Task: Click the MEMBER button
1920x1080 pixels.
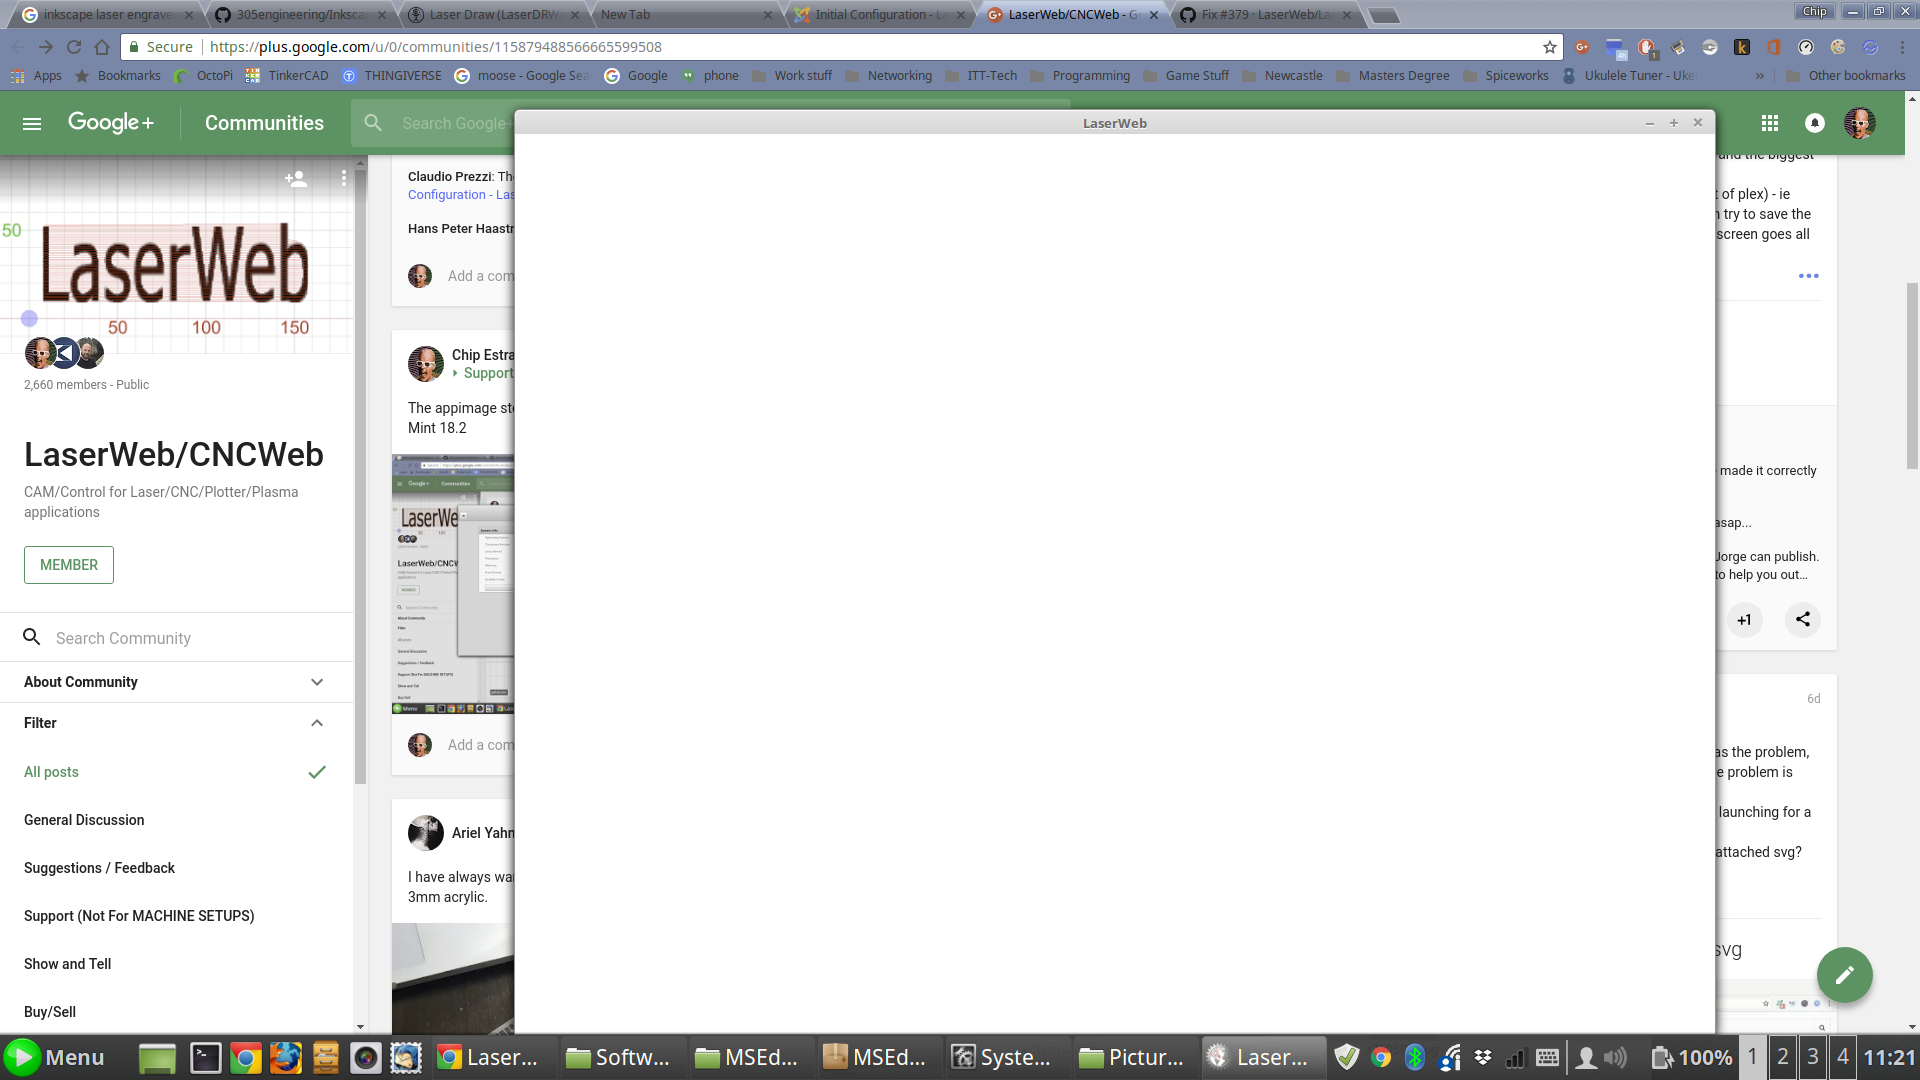Action: [69, 565]
